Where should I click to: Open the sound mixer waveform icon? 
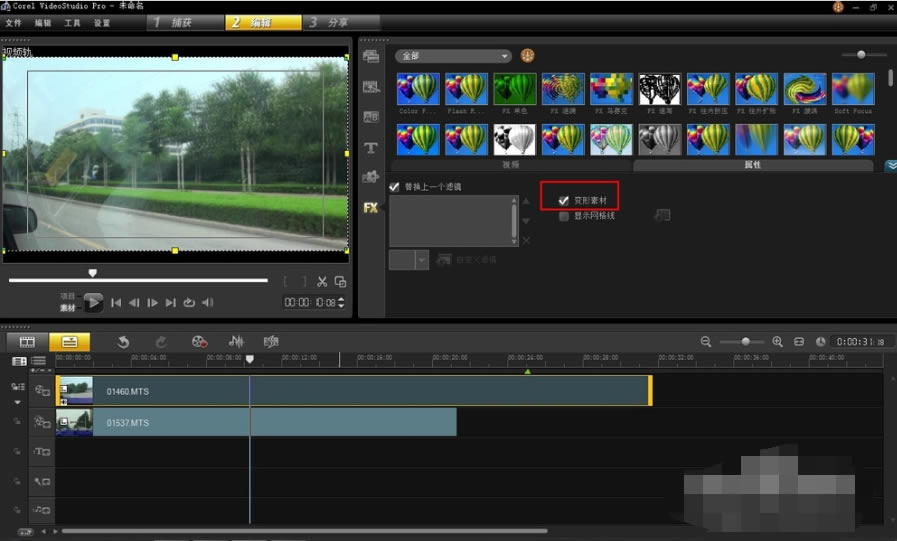pos(236,342)
